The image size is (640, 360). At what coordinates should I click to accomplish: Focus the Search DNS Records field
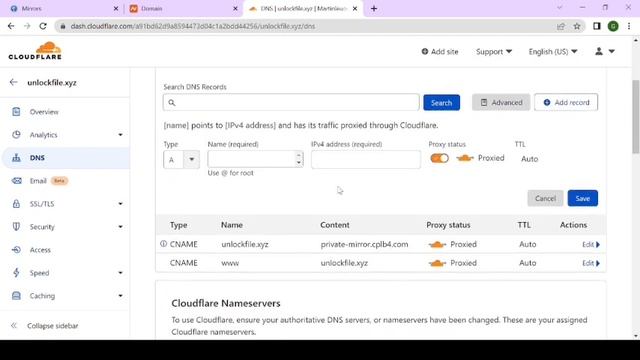291,102
